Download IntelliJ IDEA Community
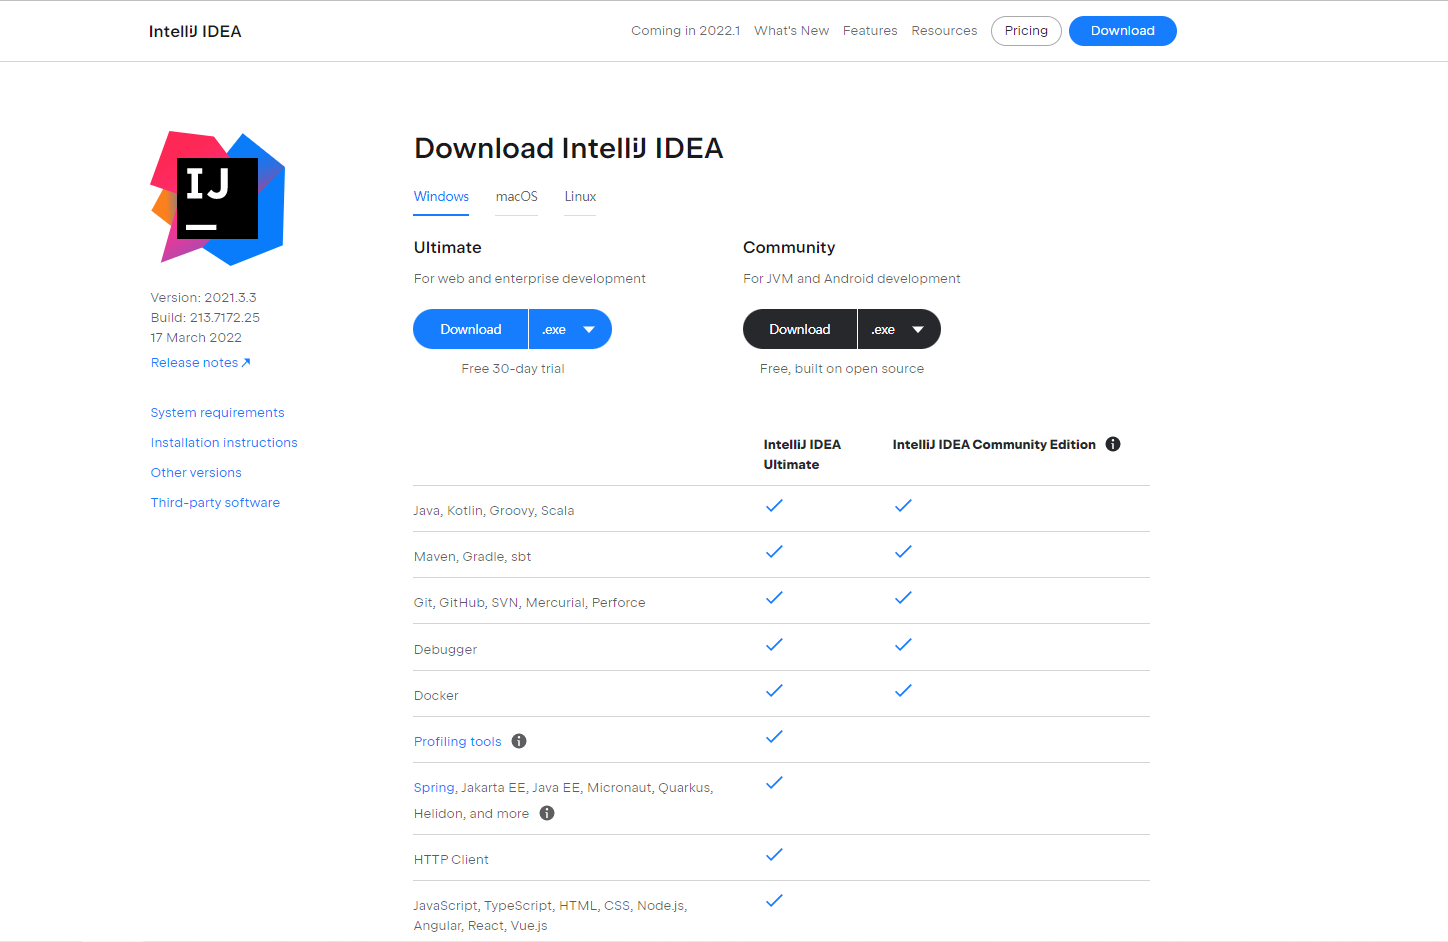This screenshot has width=1448, height=942. coord(799,329)
